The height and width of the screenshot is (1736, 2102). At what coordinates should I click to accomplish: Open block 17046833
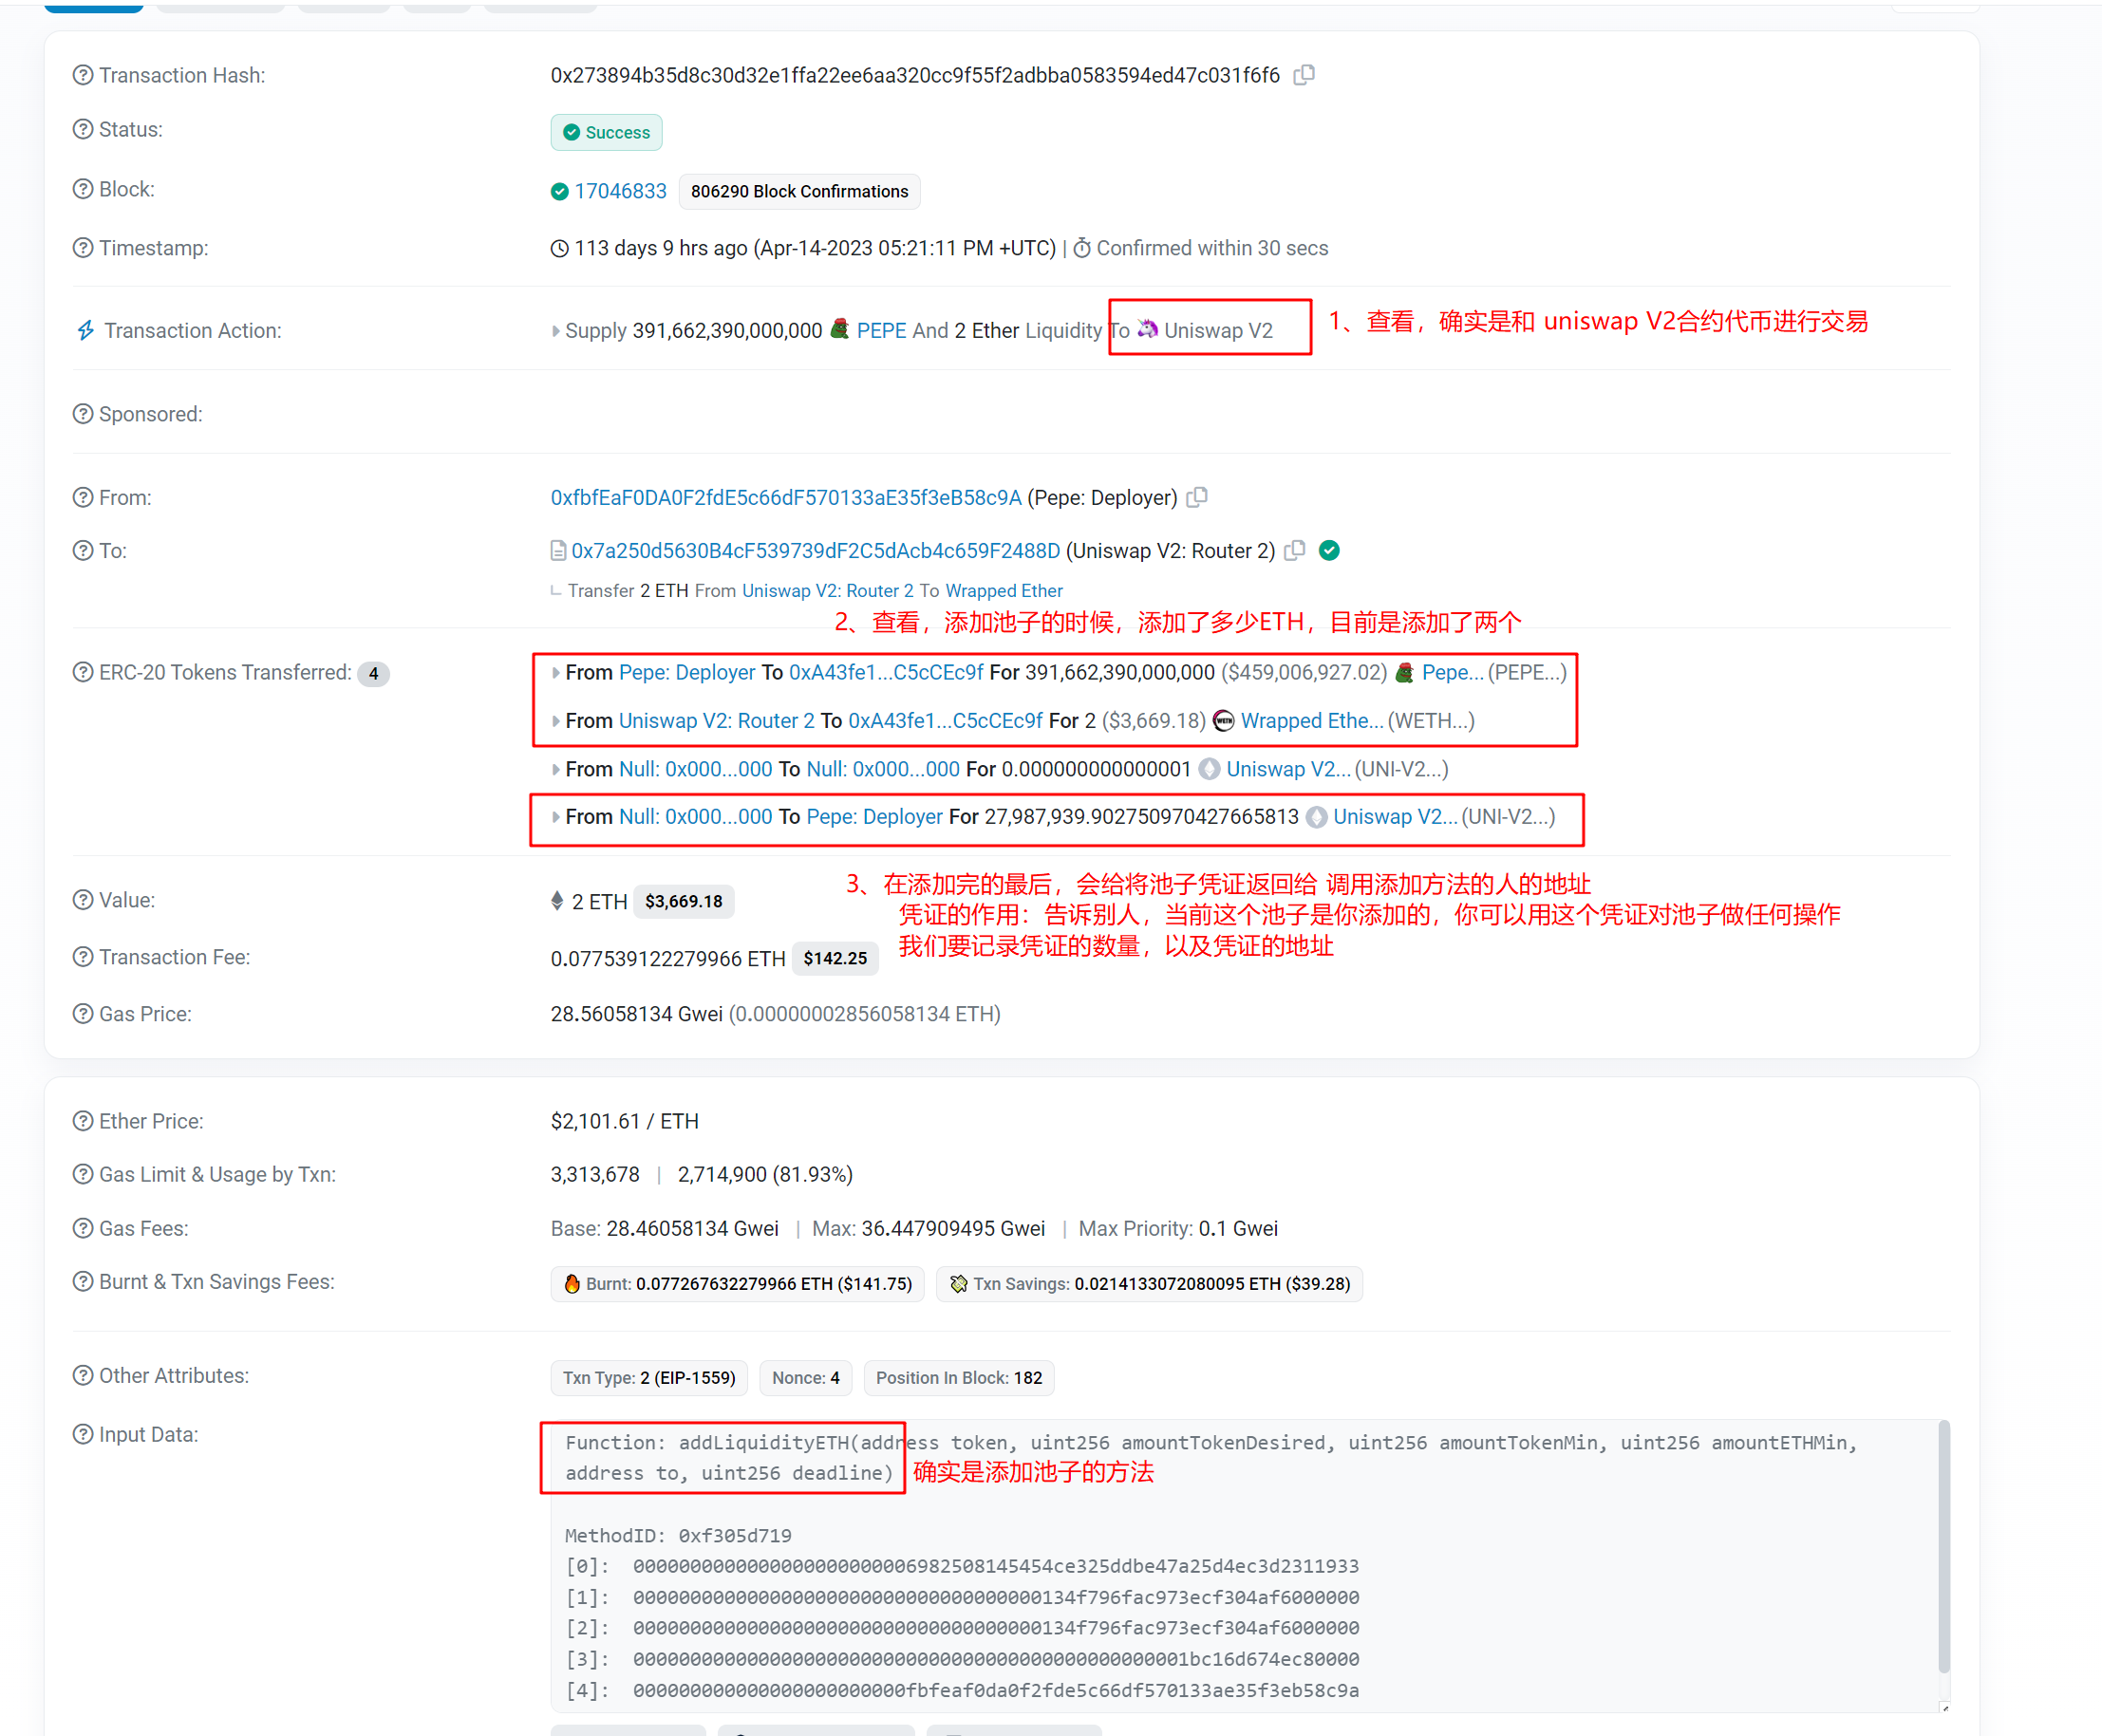pos(620,191)
